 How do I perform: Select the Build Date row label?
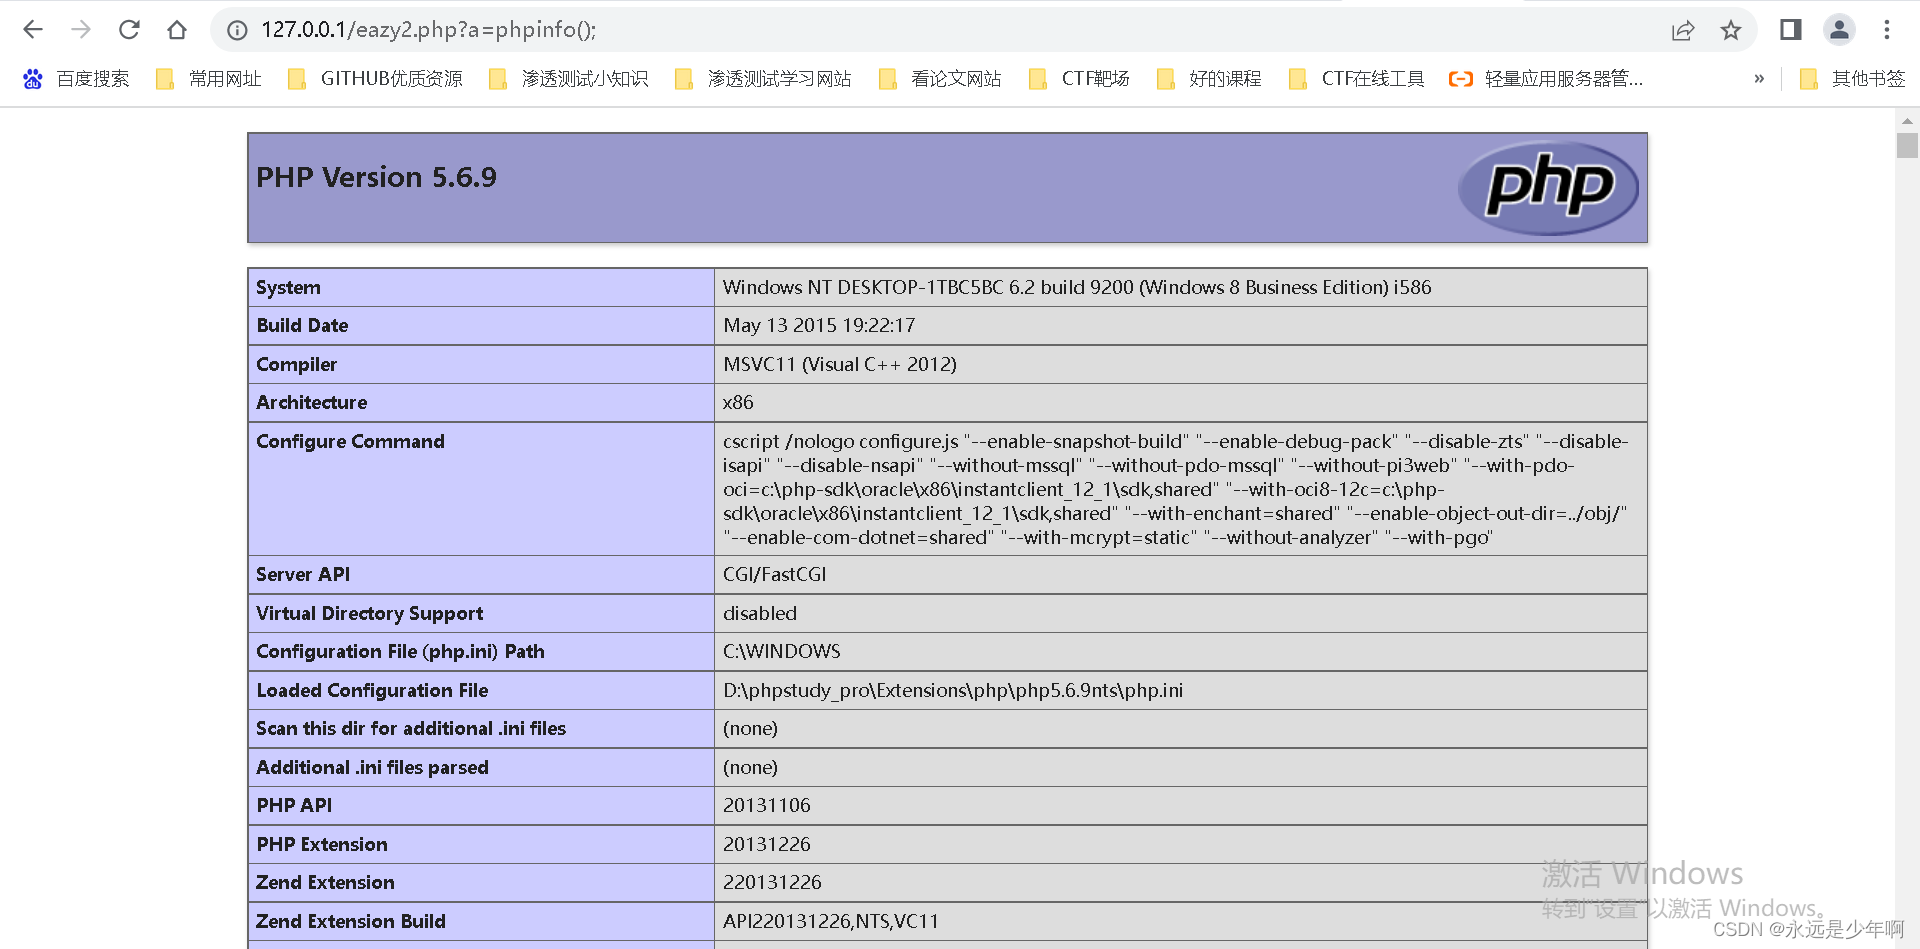(302, 326)
